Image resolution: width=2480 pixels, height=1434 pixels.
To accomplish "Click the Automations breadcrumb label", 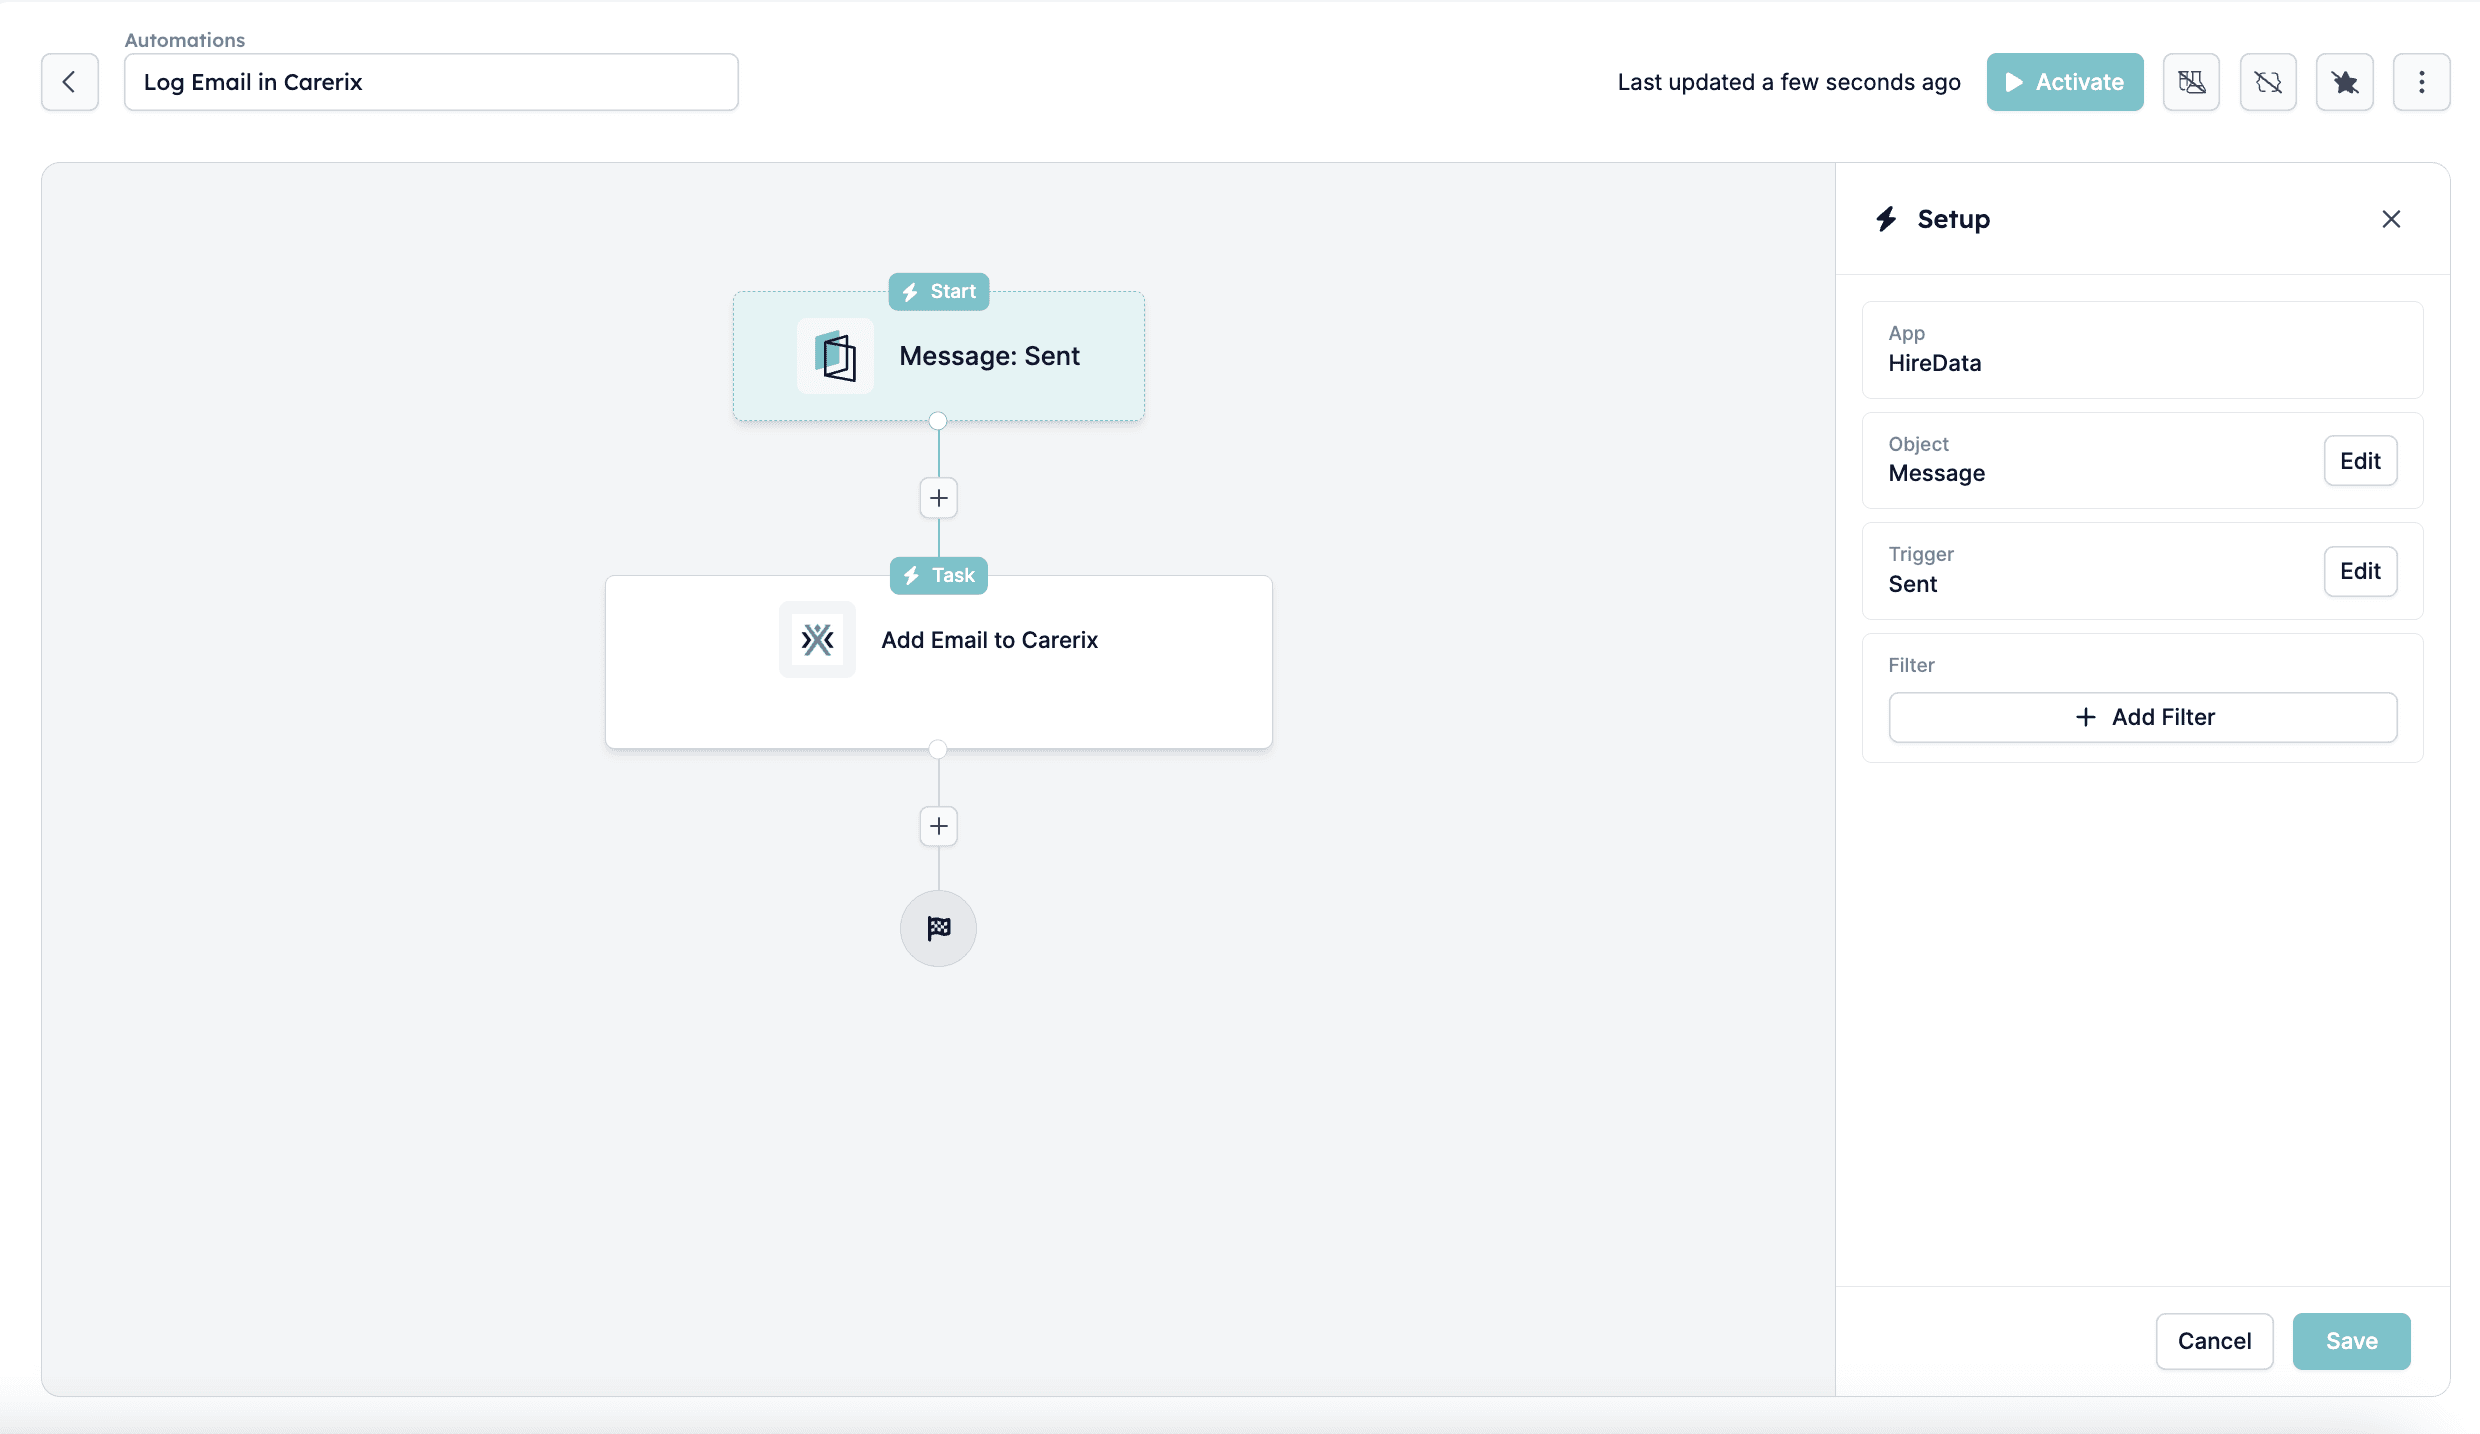I will tap(184, 40).
